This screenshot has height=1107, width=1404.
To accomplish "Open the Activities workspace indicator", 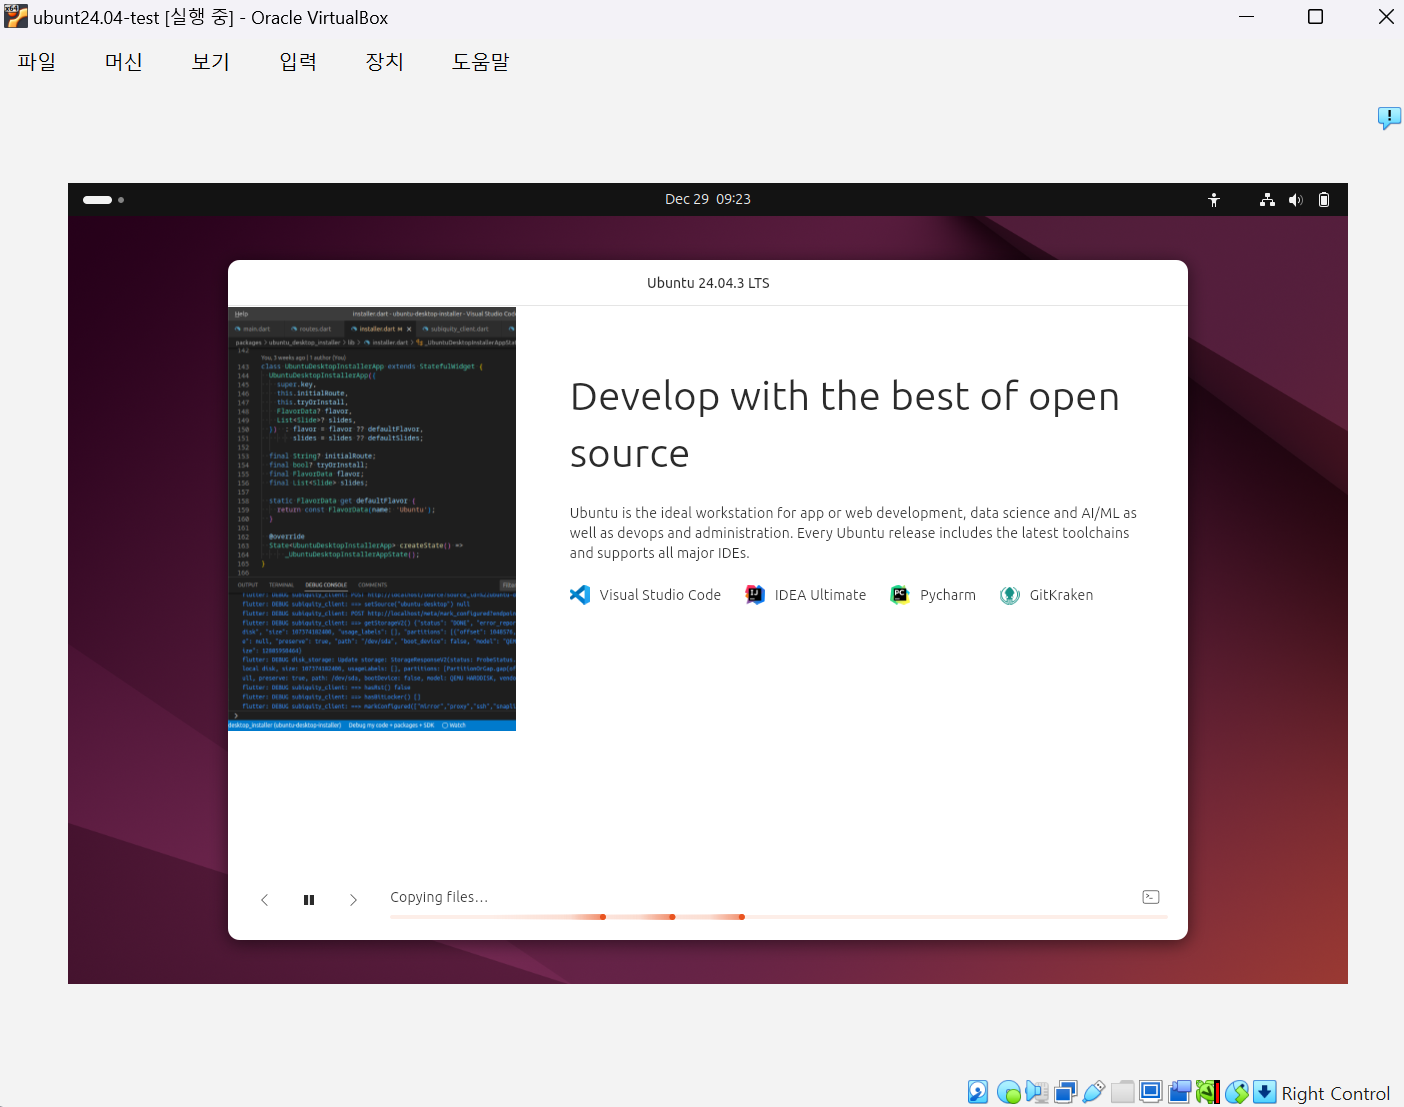I will [x=104, y=200].
